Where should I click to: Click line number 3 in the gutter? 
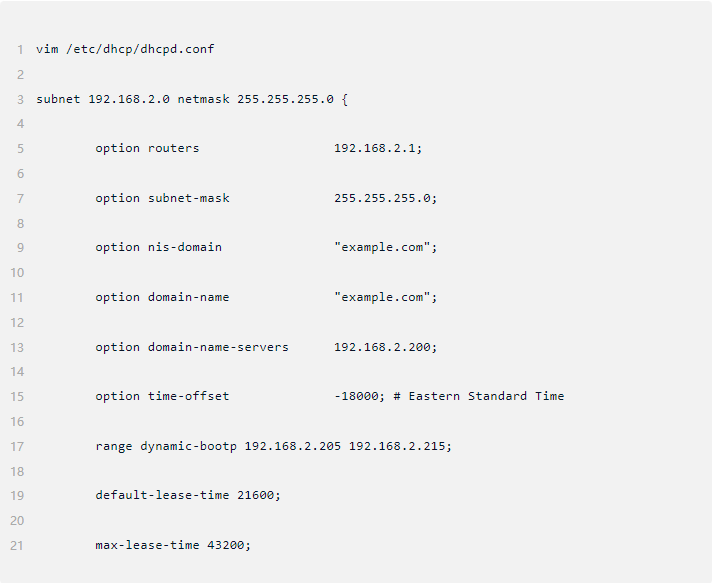tap(20, 99)
